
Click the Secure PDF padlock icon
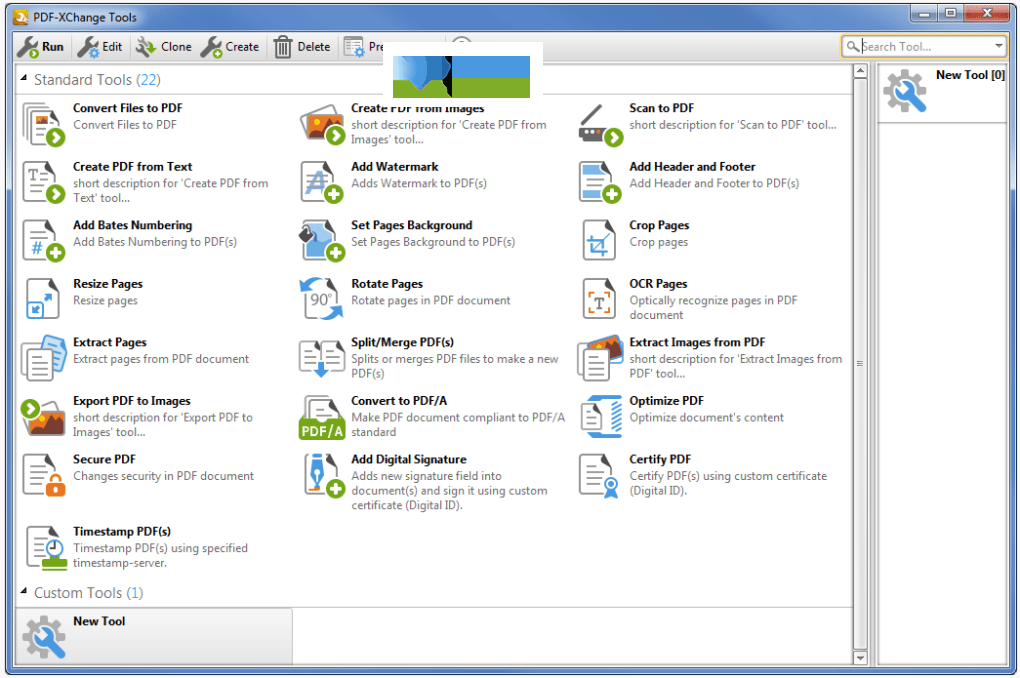44,476
